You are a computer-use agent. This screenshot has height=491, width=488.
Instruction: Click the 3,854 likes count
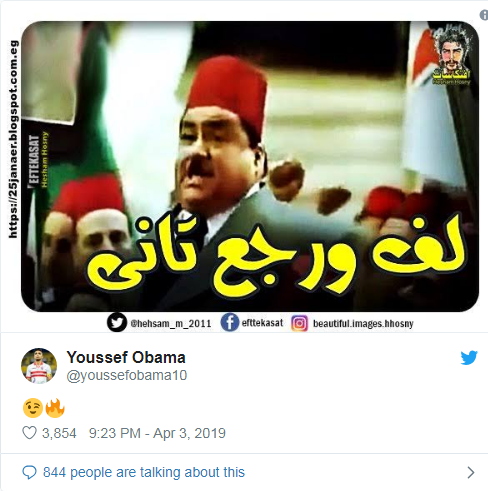pyautogui.click(x=59, y=433)
